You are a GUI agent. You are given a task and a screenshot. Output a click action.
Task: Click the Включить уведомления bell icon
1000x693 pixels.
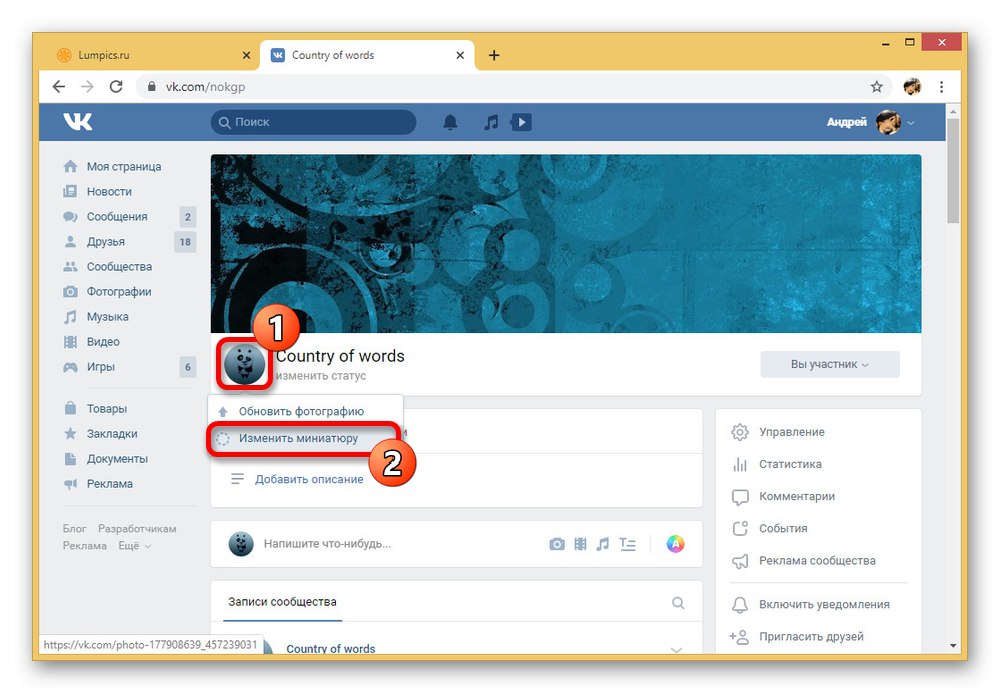740,604
